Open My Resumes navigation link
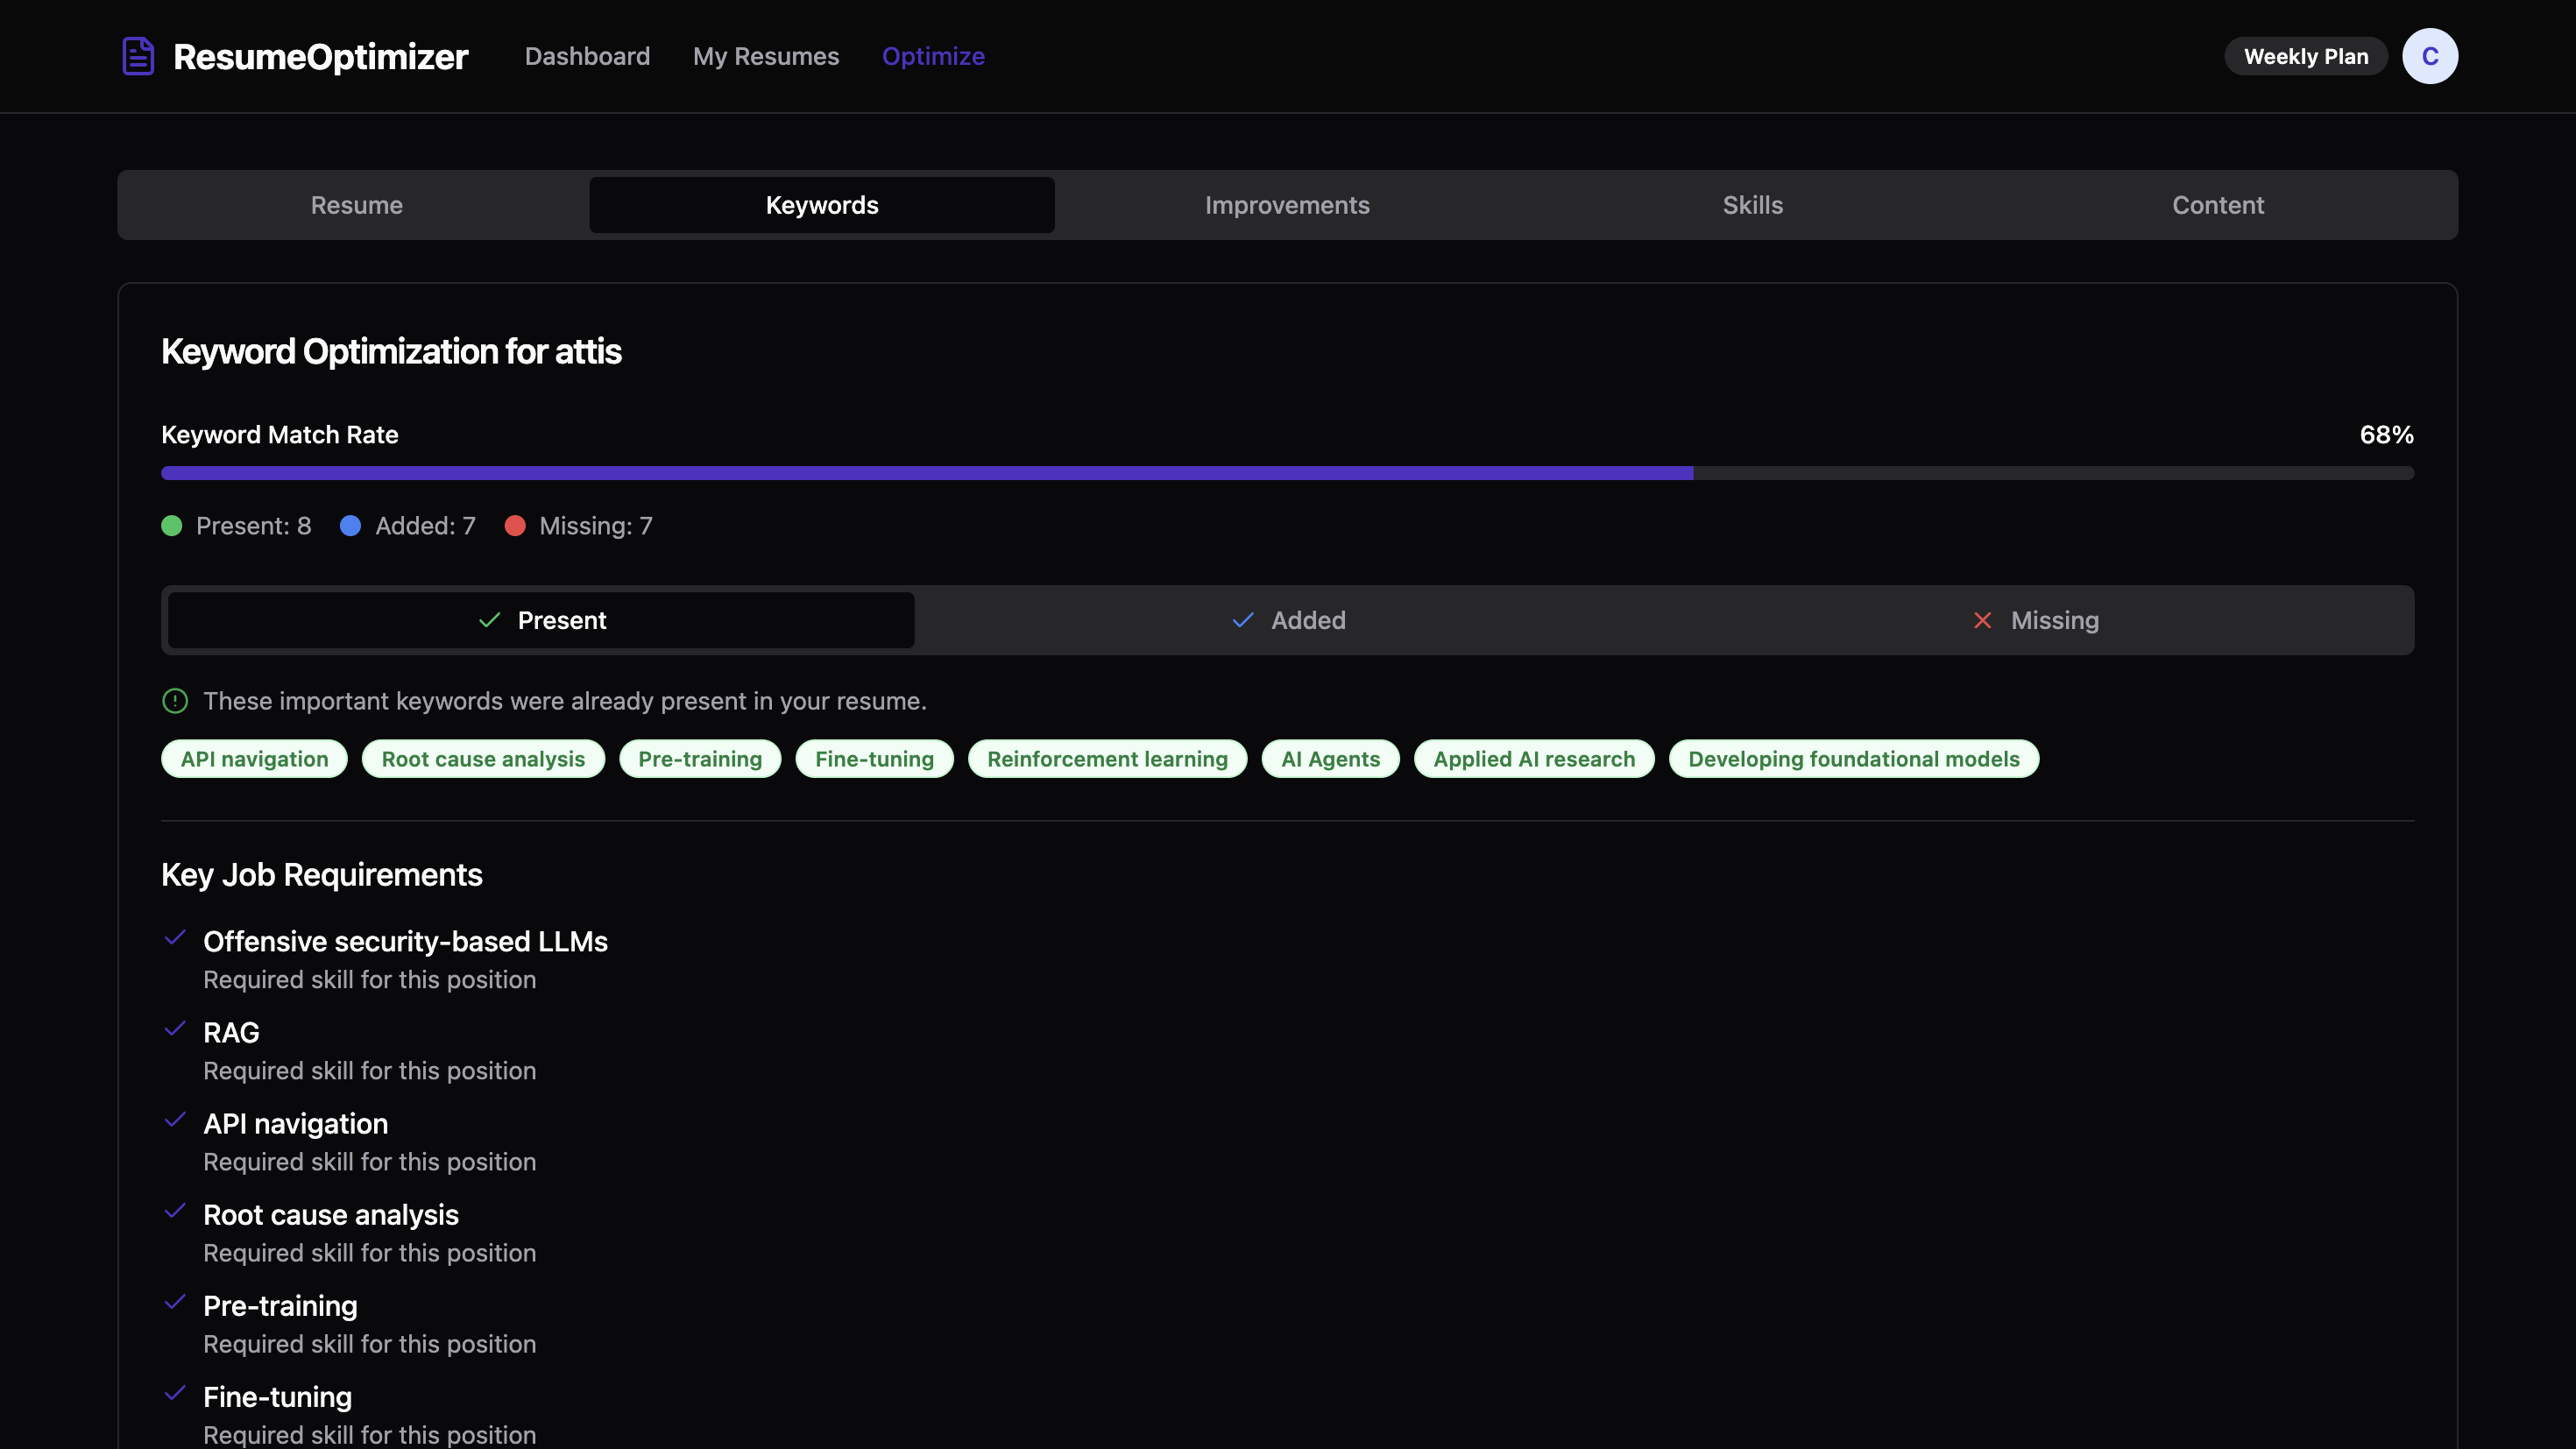The width and height of the screenshot is (2576, 1449). click(x=766, y=56)
